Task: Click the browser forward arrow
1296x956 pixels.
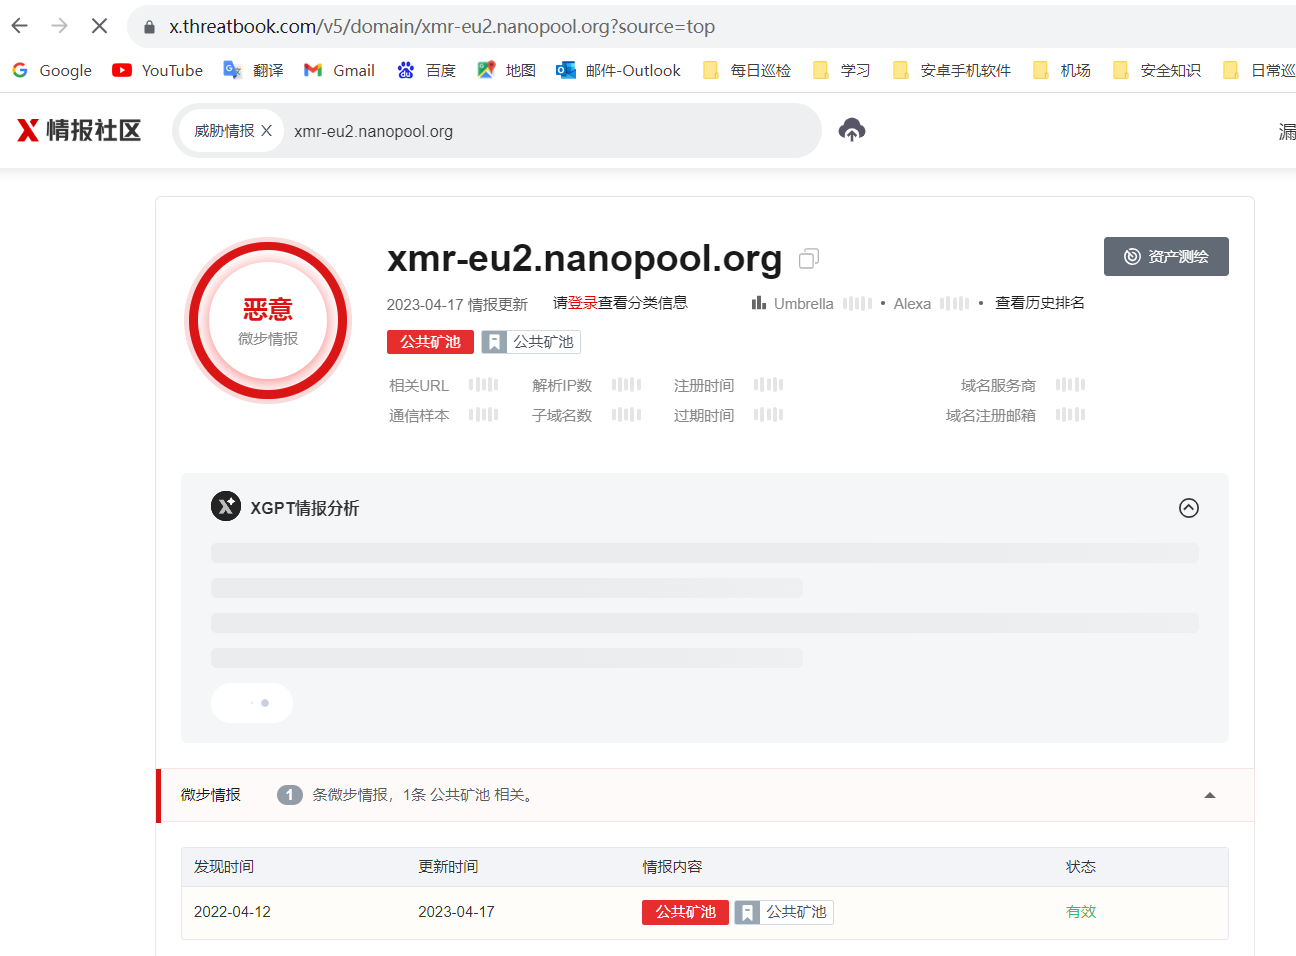Action: point(60,26)
